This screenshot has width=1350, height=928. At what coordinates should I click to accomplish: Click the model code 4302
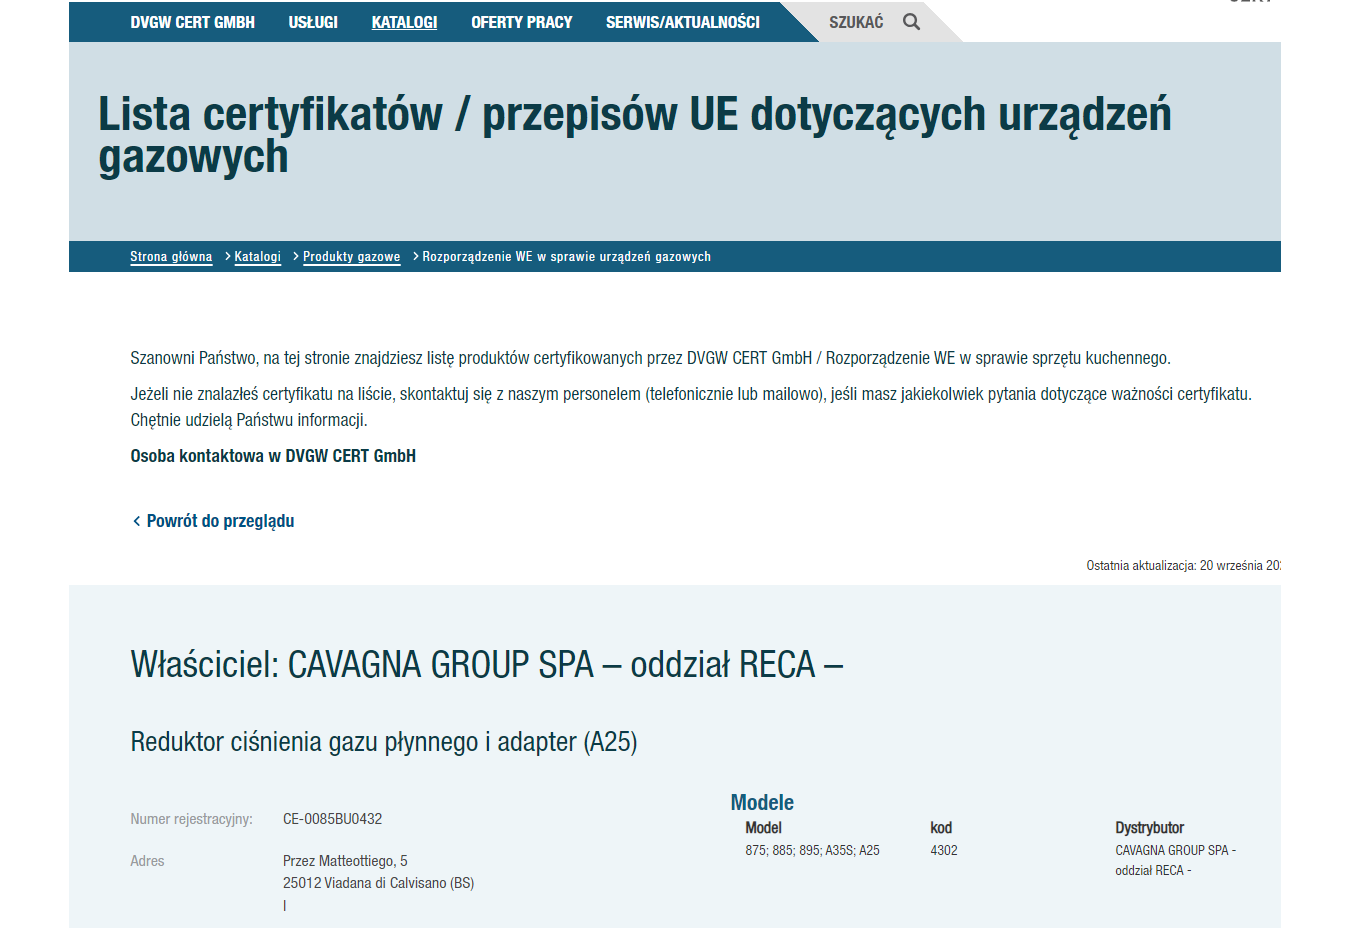pos(943,851)
